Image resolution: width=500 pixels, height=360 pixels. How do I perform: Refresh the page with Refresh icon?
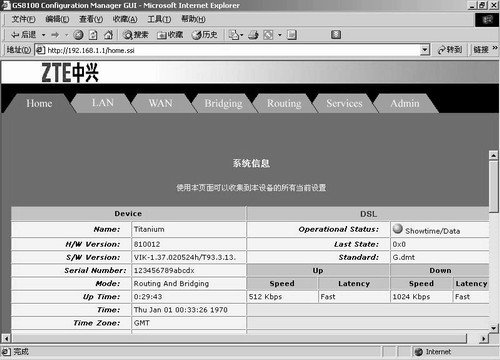pos(93,35)
